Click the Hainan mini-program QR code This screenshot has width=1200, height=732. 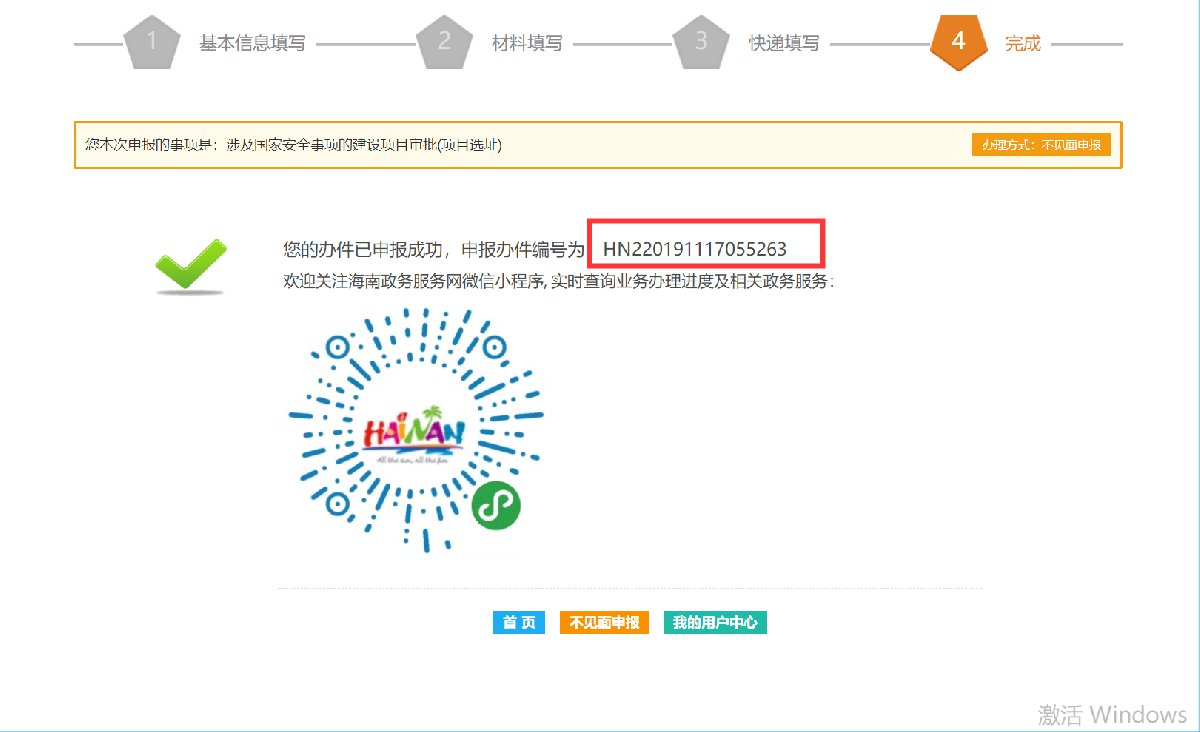click(x=415, y=430)
